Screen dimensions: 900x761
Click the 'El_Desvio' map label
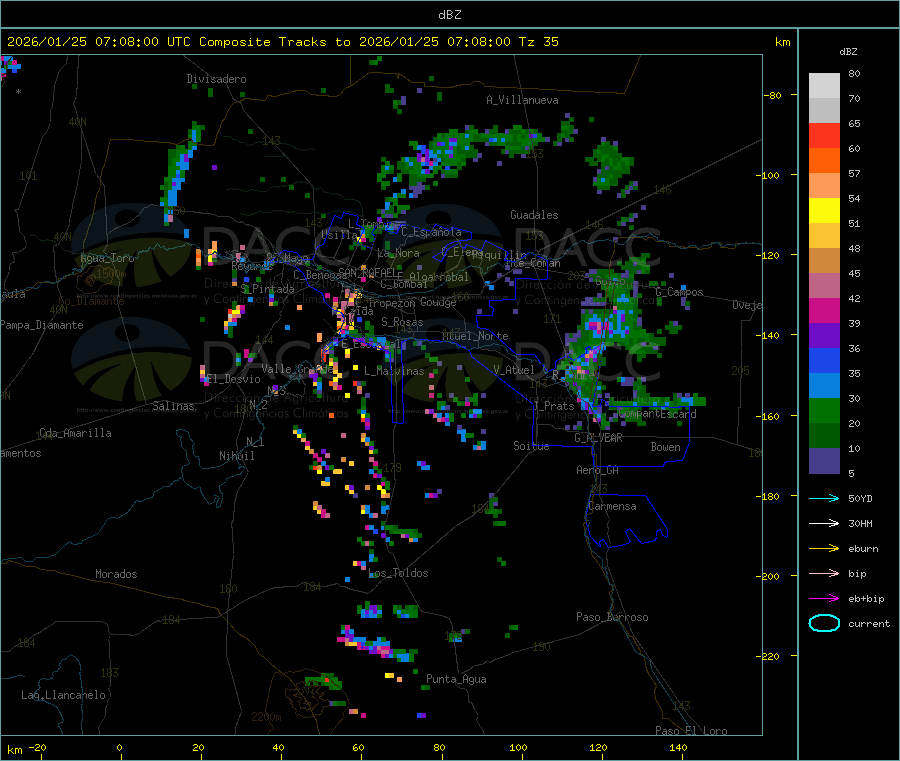coord(234,379)
